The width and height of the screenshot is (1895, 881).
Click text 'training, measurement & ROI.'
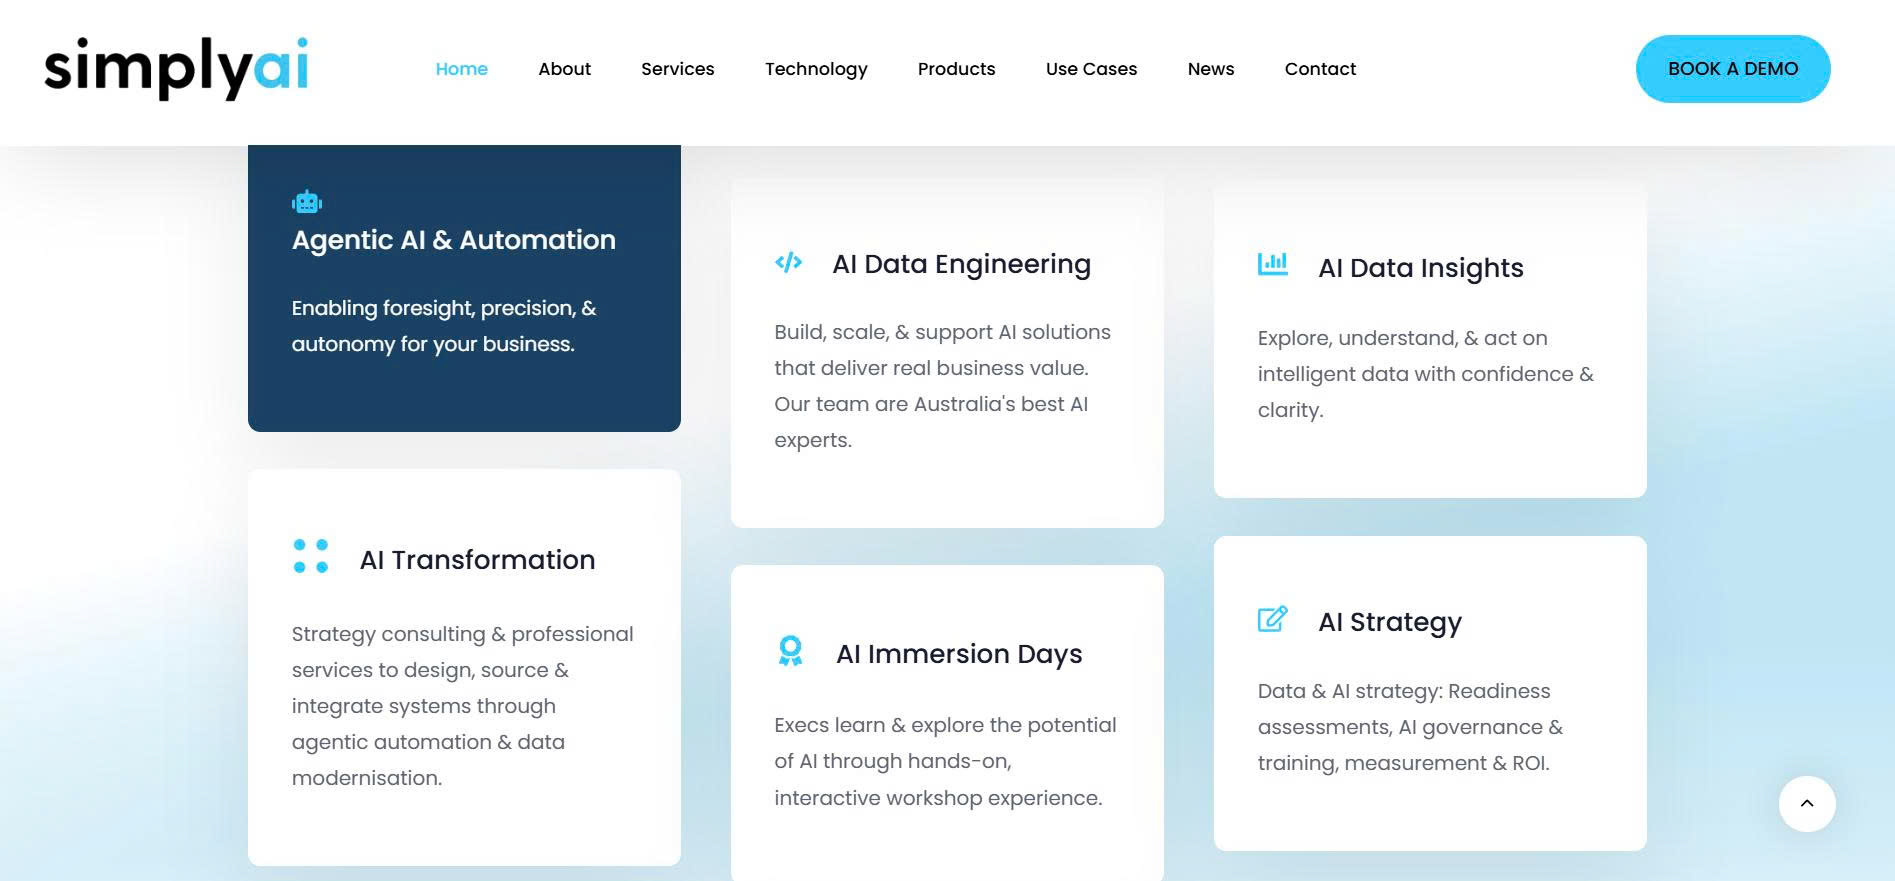1404,763
